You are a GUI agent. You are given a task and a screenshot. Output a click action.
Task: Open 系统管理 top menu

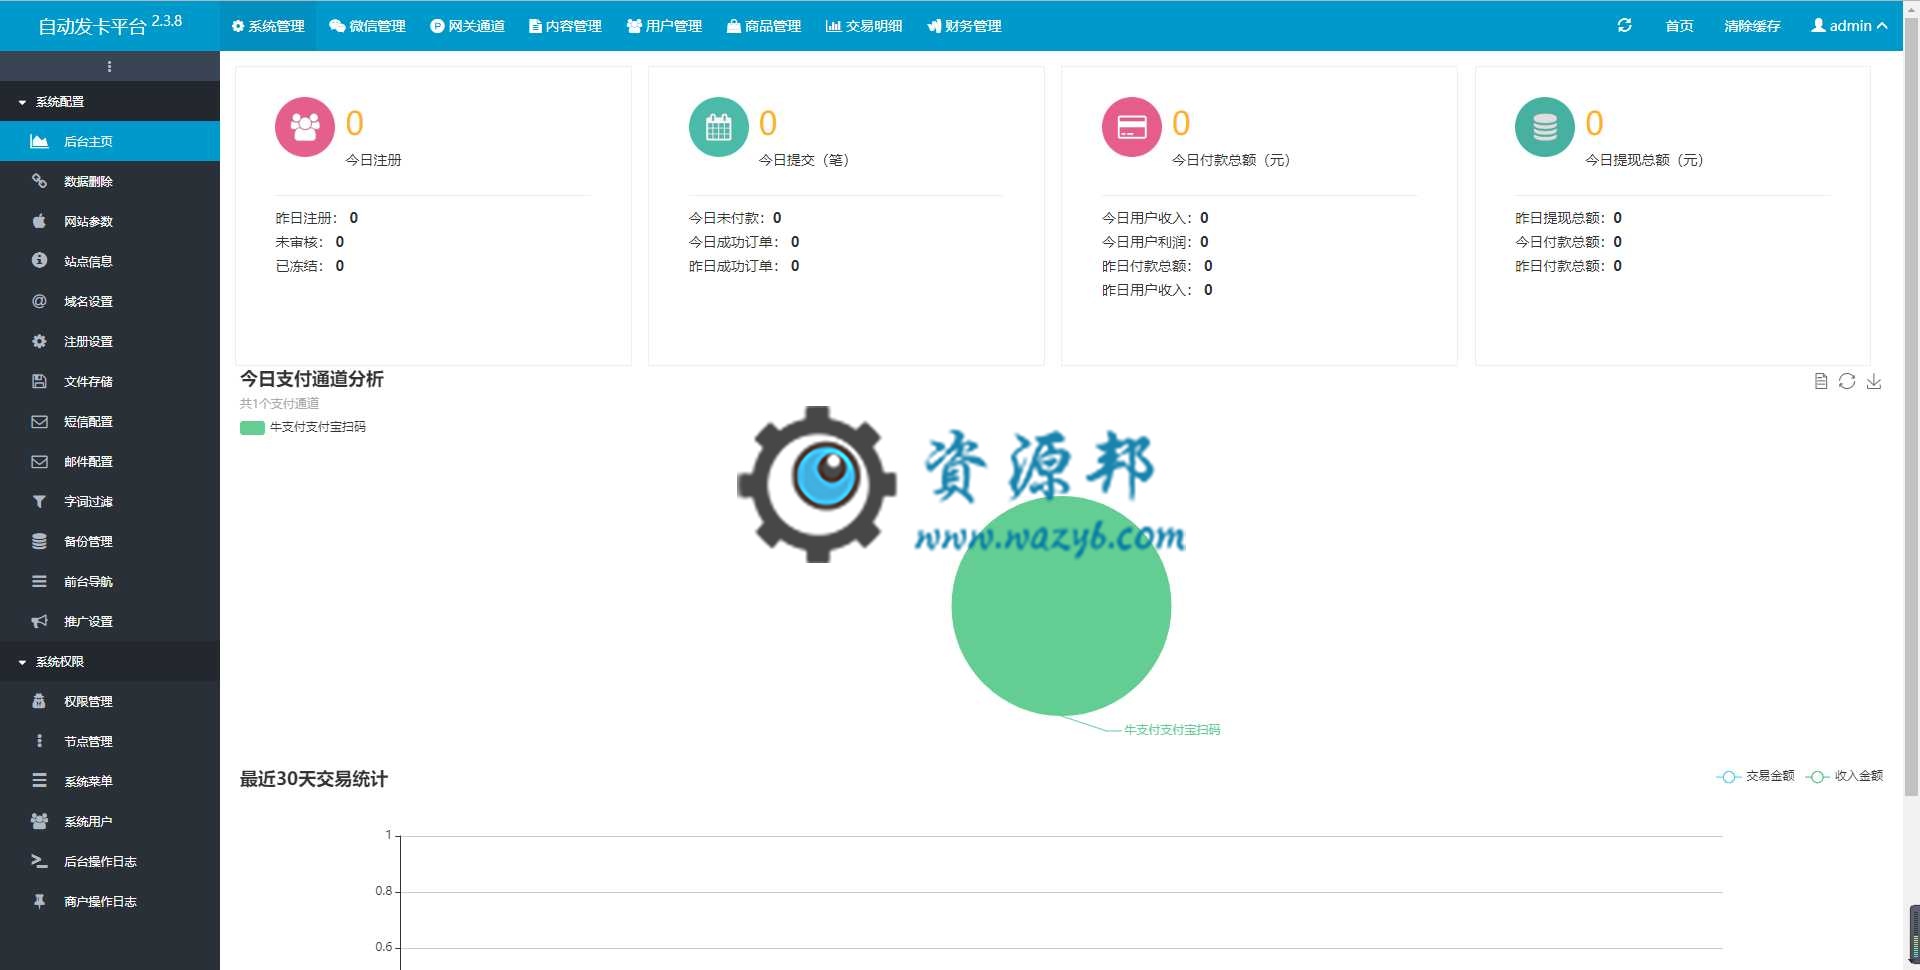[268, 26]
